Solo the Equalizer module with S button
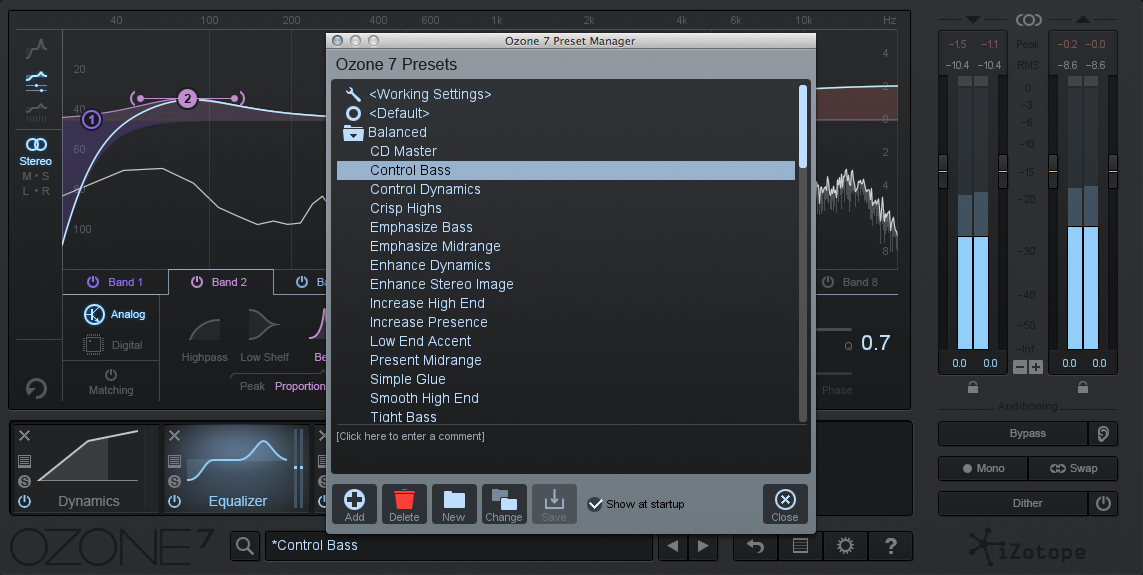The image size is (1143, 575). 174,482
